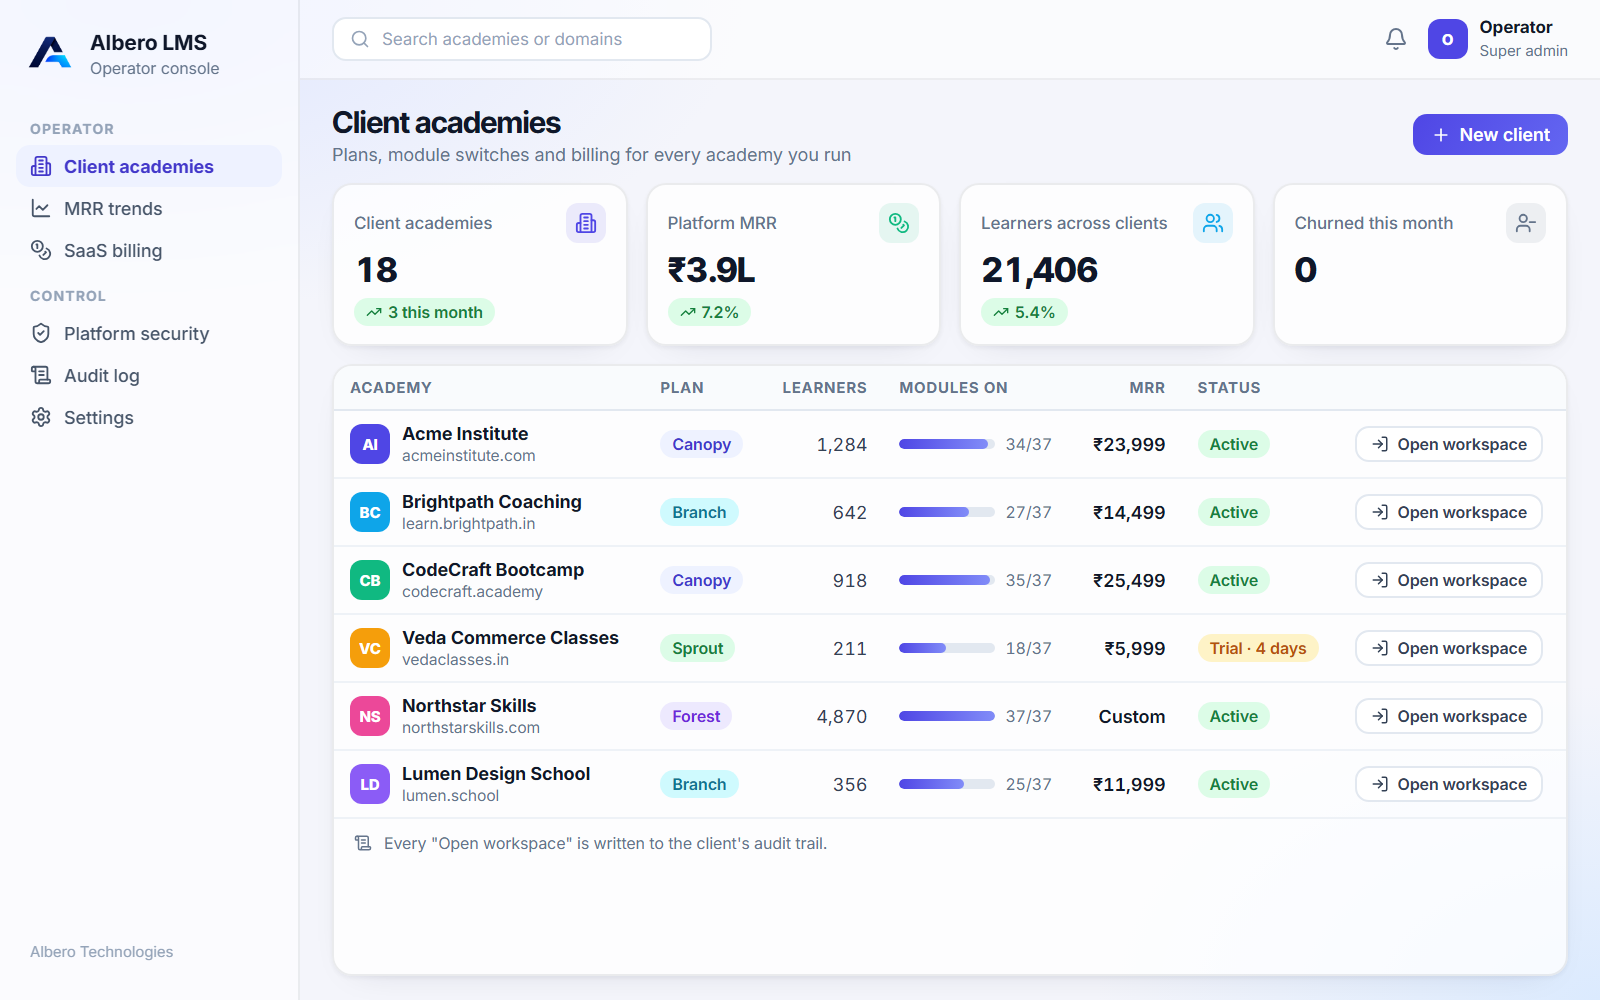This screenshot has width=1600, height=1000.
Task: Click the Audit log scroll icon
Action: 41,375
